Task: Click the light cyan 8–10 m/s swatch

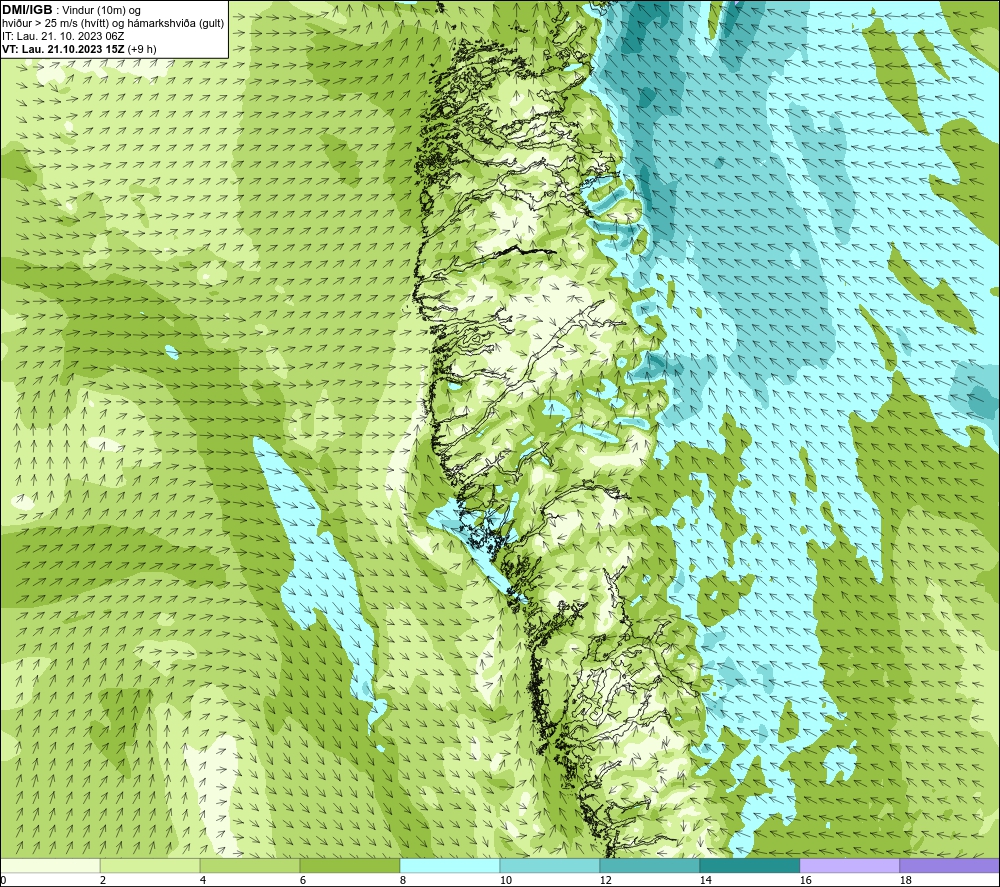Action: (x=450, y=865)
